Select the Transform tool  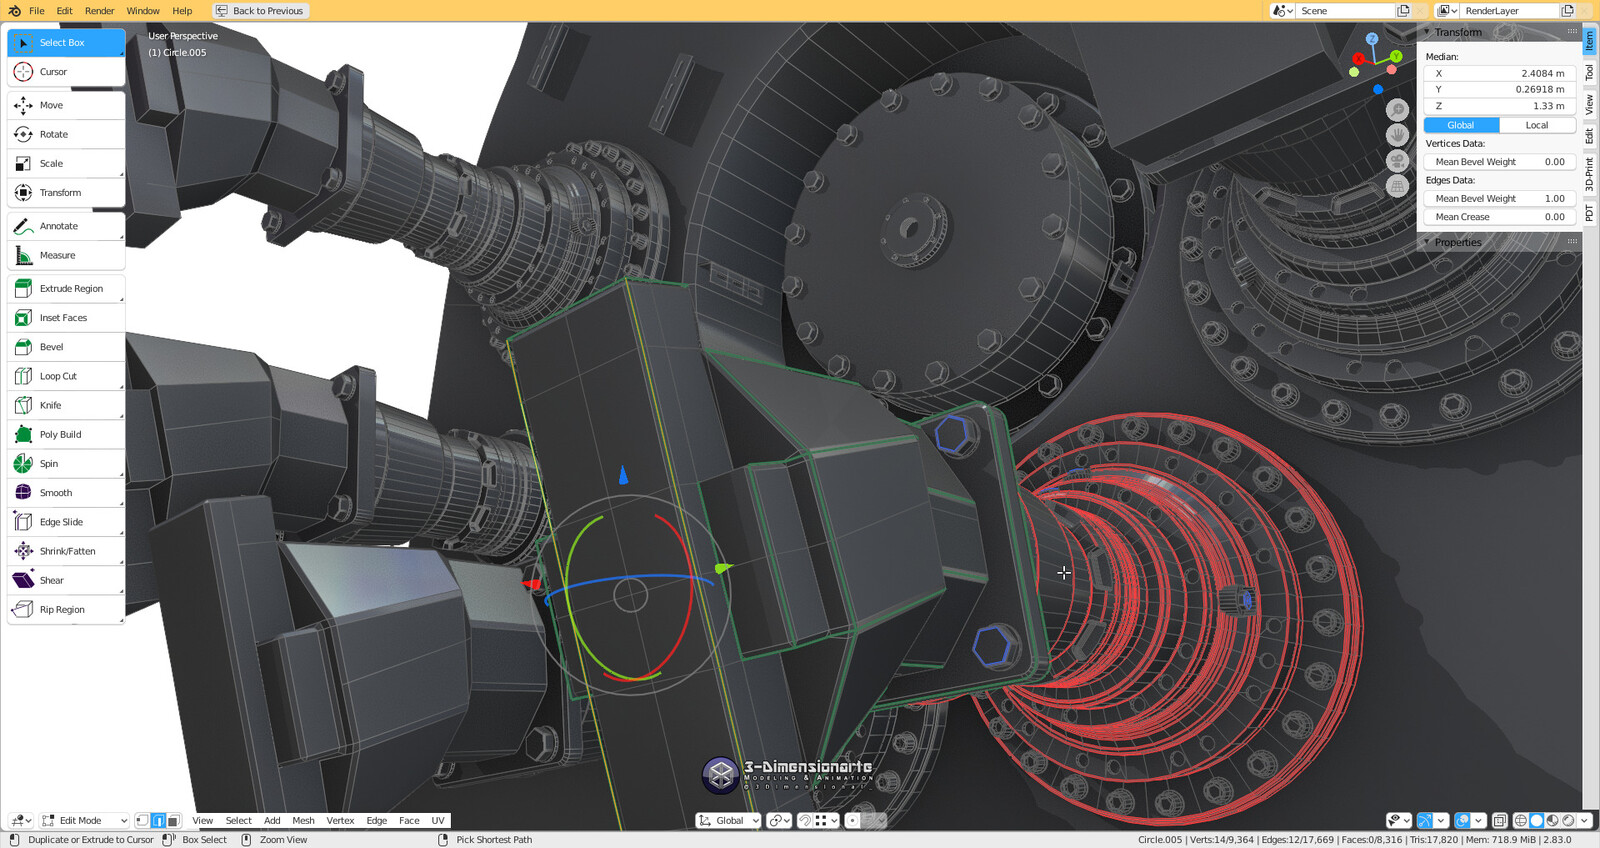tap(66, 192)
